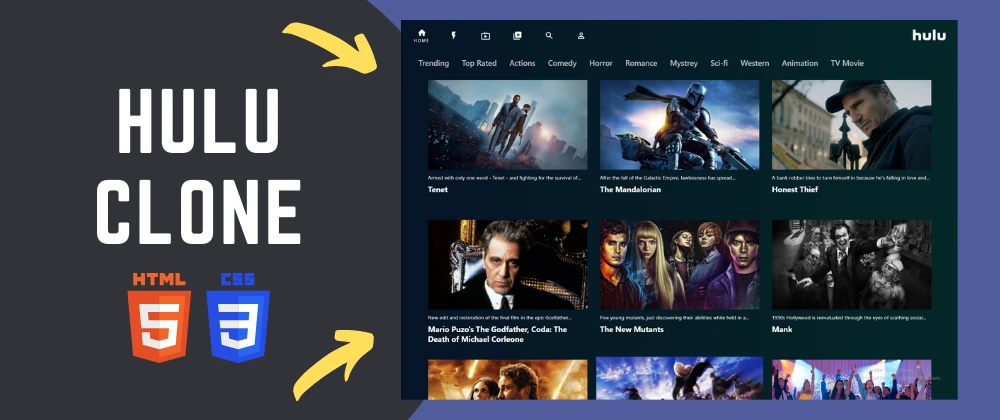Select the Top Rated category
Screen dimensions: 1000x420
pos(479,63)
